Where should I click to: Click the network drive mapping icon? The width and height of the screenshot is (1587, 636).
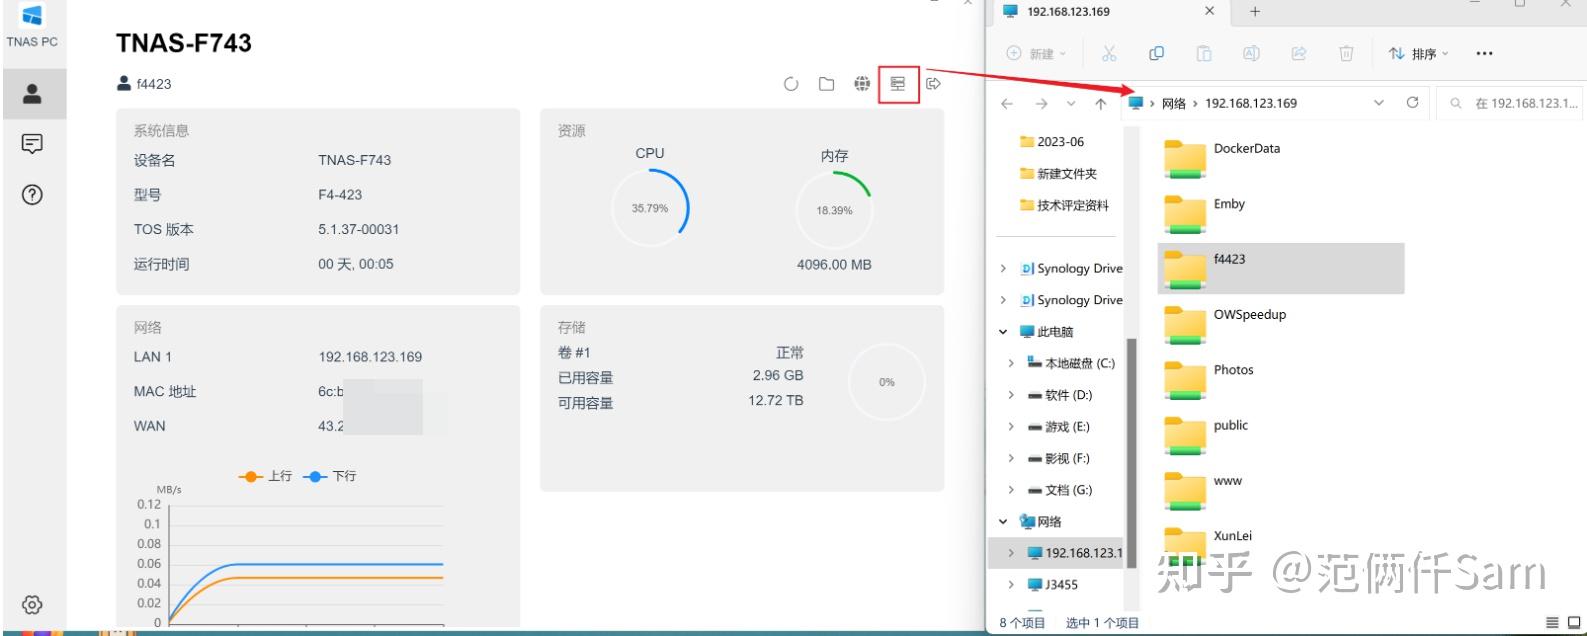tap(898, 84)
